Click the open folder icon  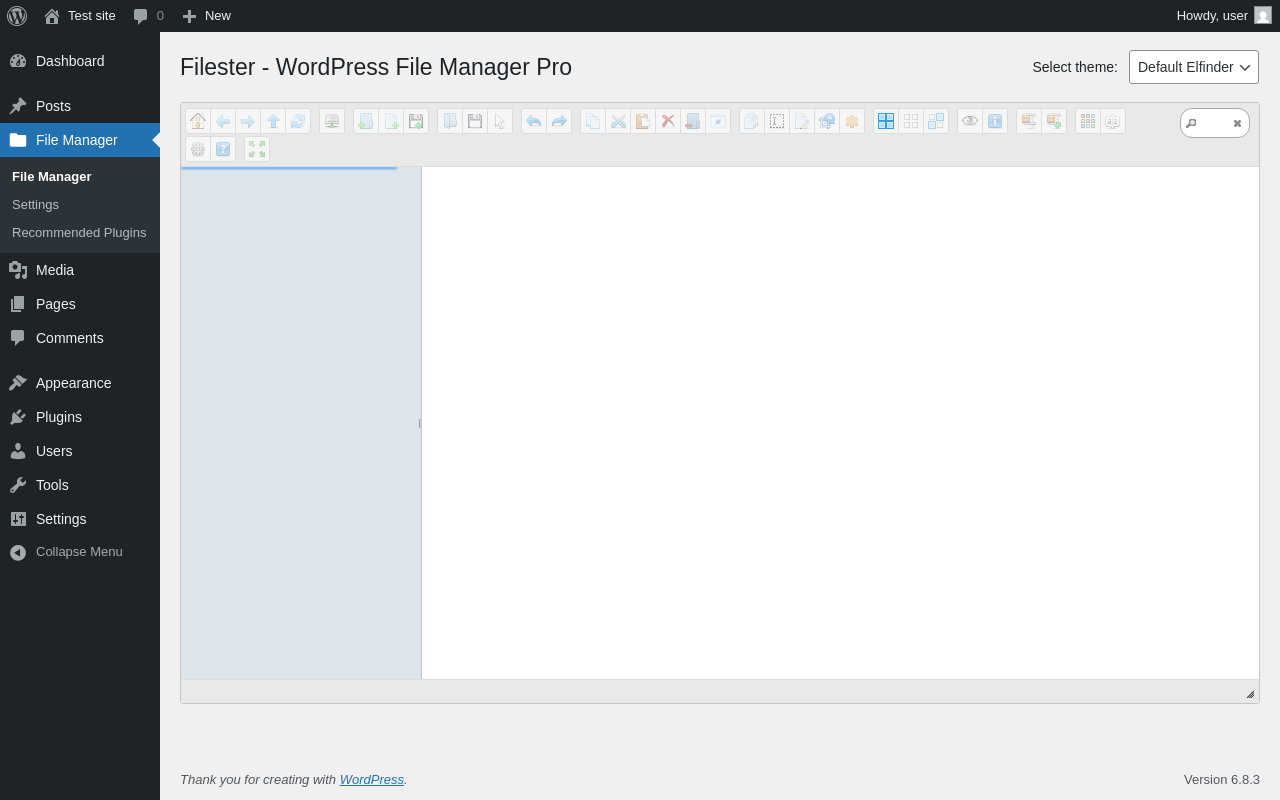(450, 121)
